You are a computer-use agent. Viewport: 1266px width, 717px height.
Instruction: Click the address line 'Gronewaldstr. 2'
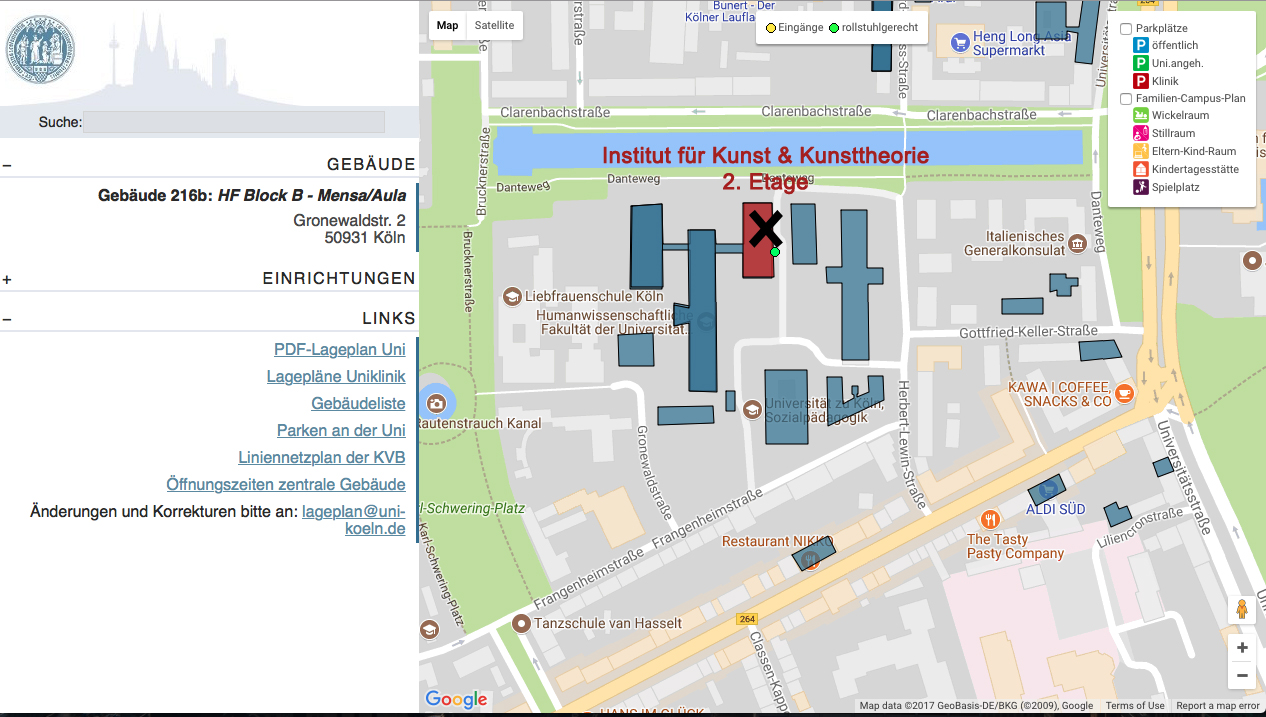(x=350, y=220)
